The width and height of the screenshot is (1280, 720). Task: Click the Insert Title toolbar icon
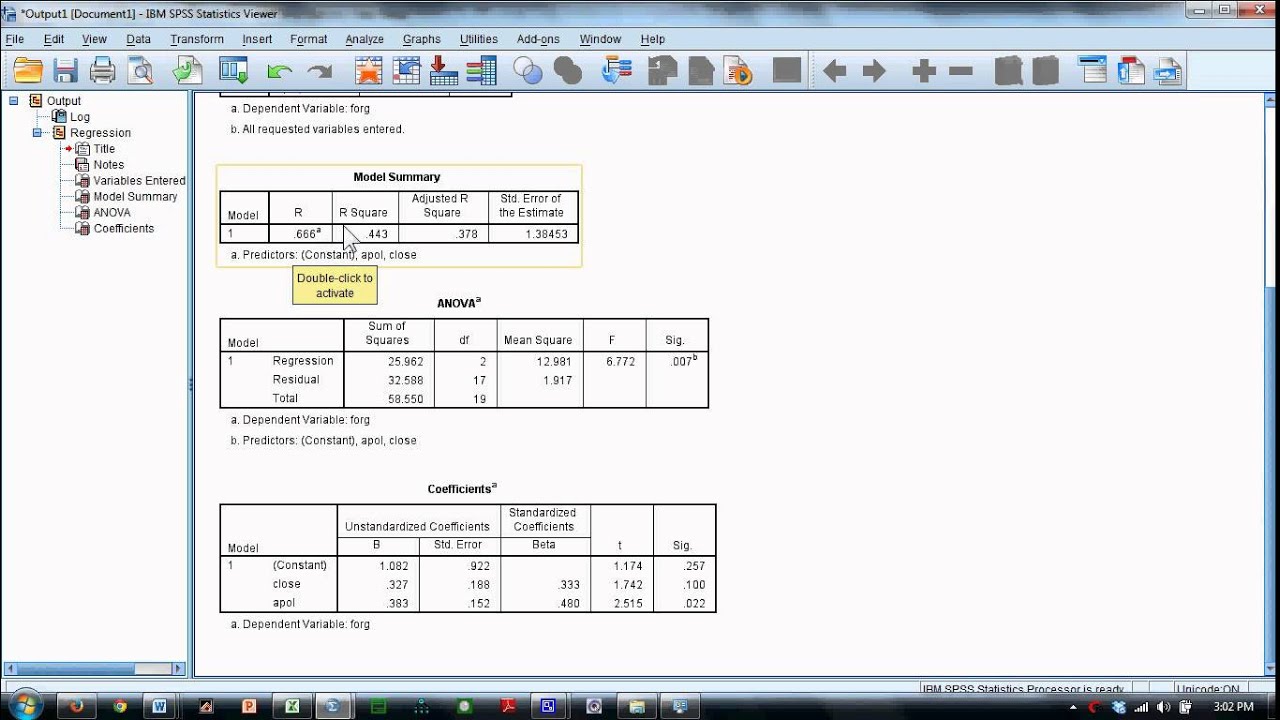click(1131, 71)
